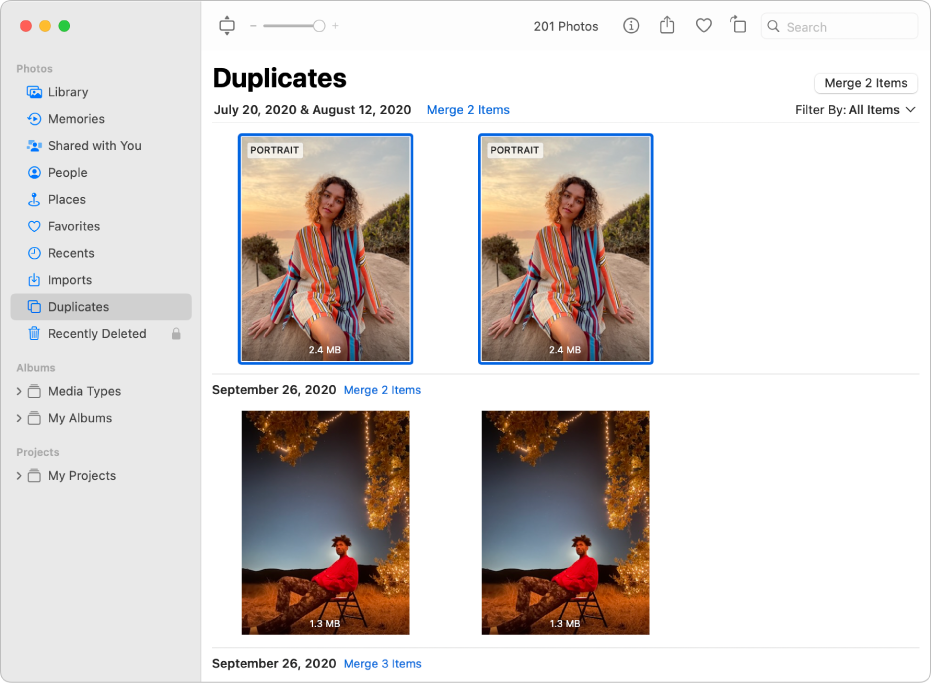The height and width of the screenshot is (684, 932).
Task: Open the Share icon in the toolbar
Action: (667, 26)
